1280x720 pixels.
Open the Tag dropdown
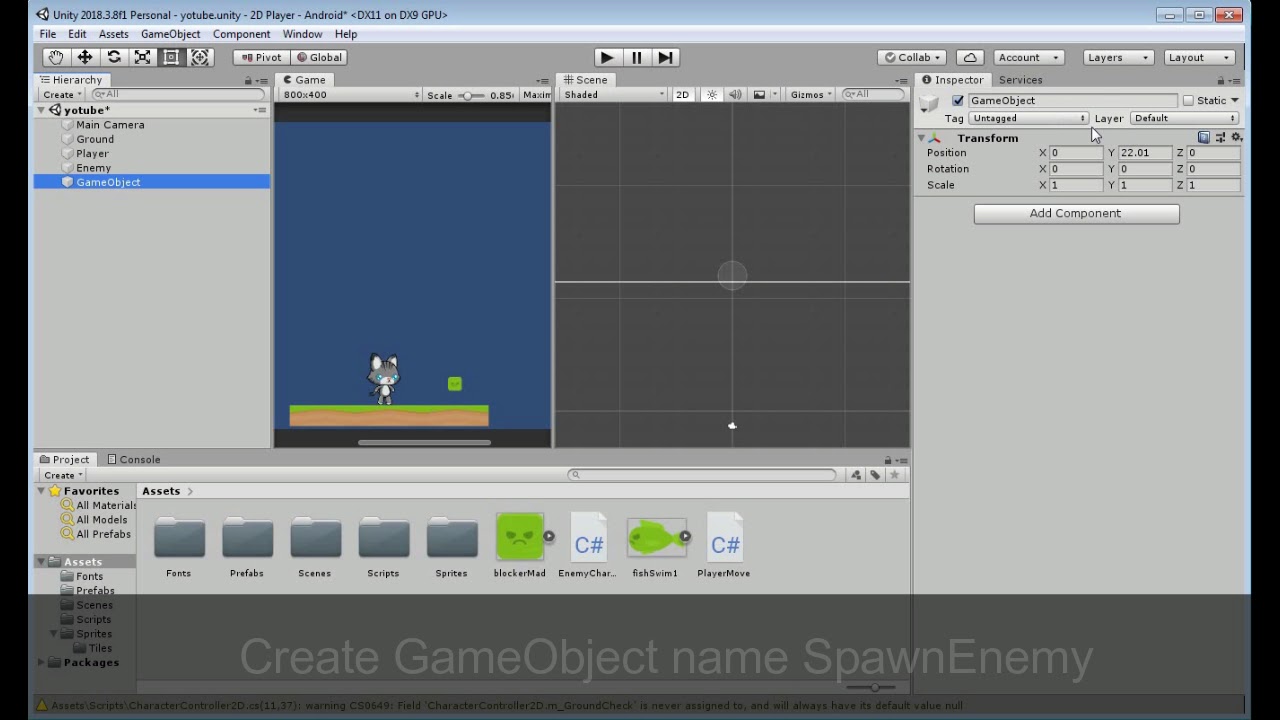1028,118
